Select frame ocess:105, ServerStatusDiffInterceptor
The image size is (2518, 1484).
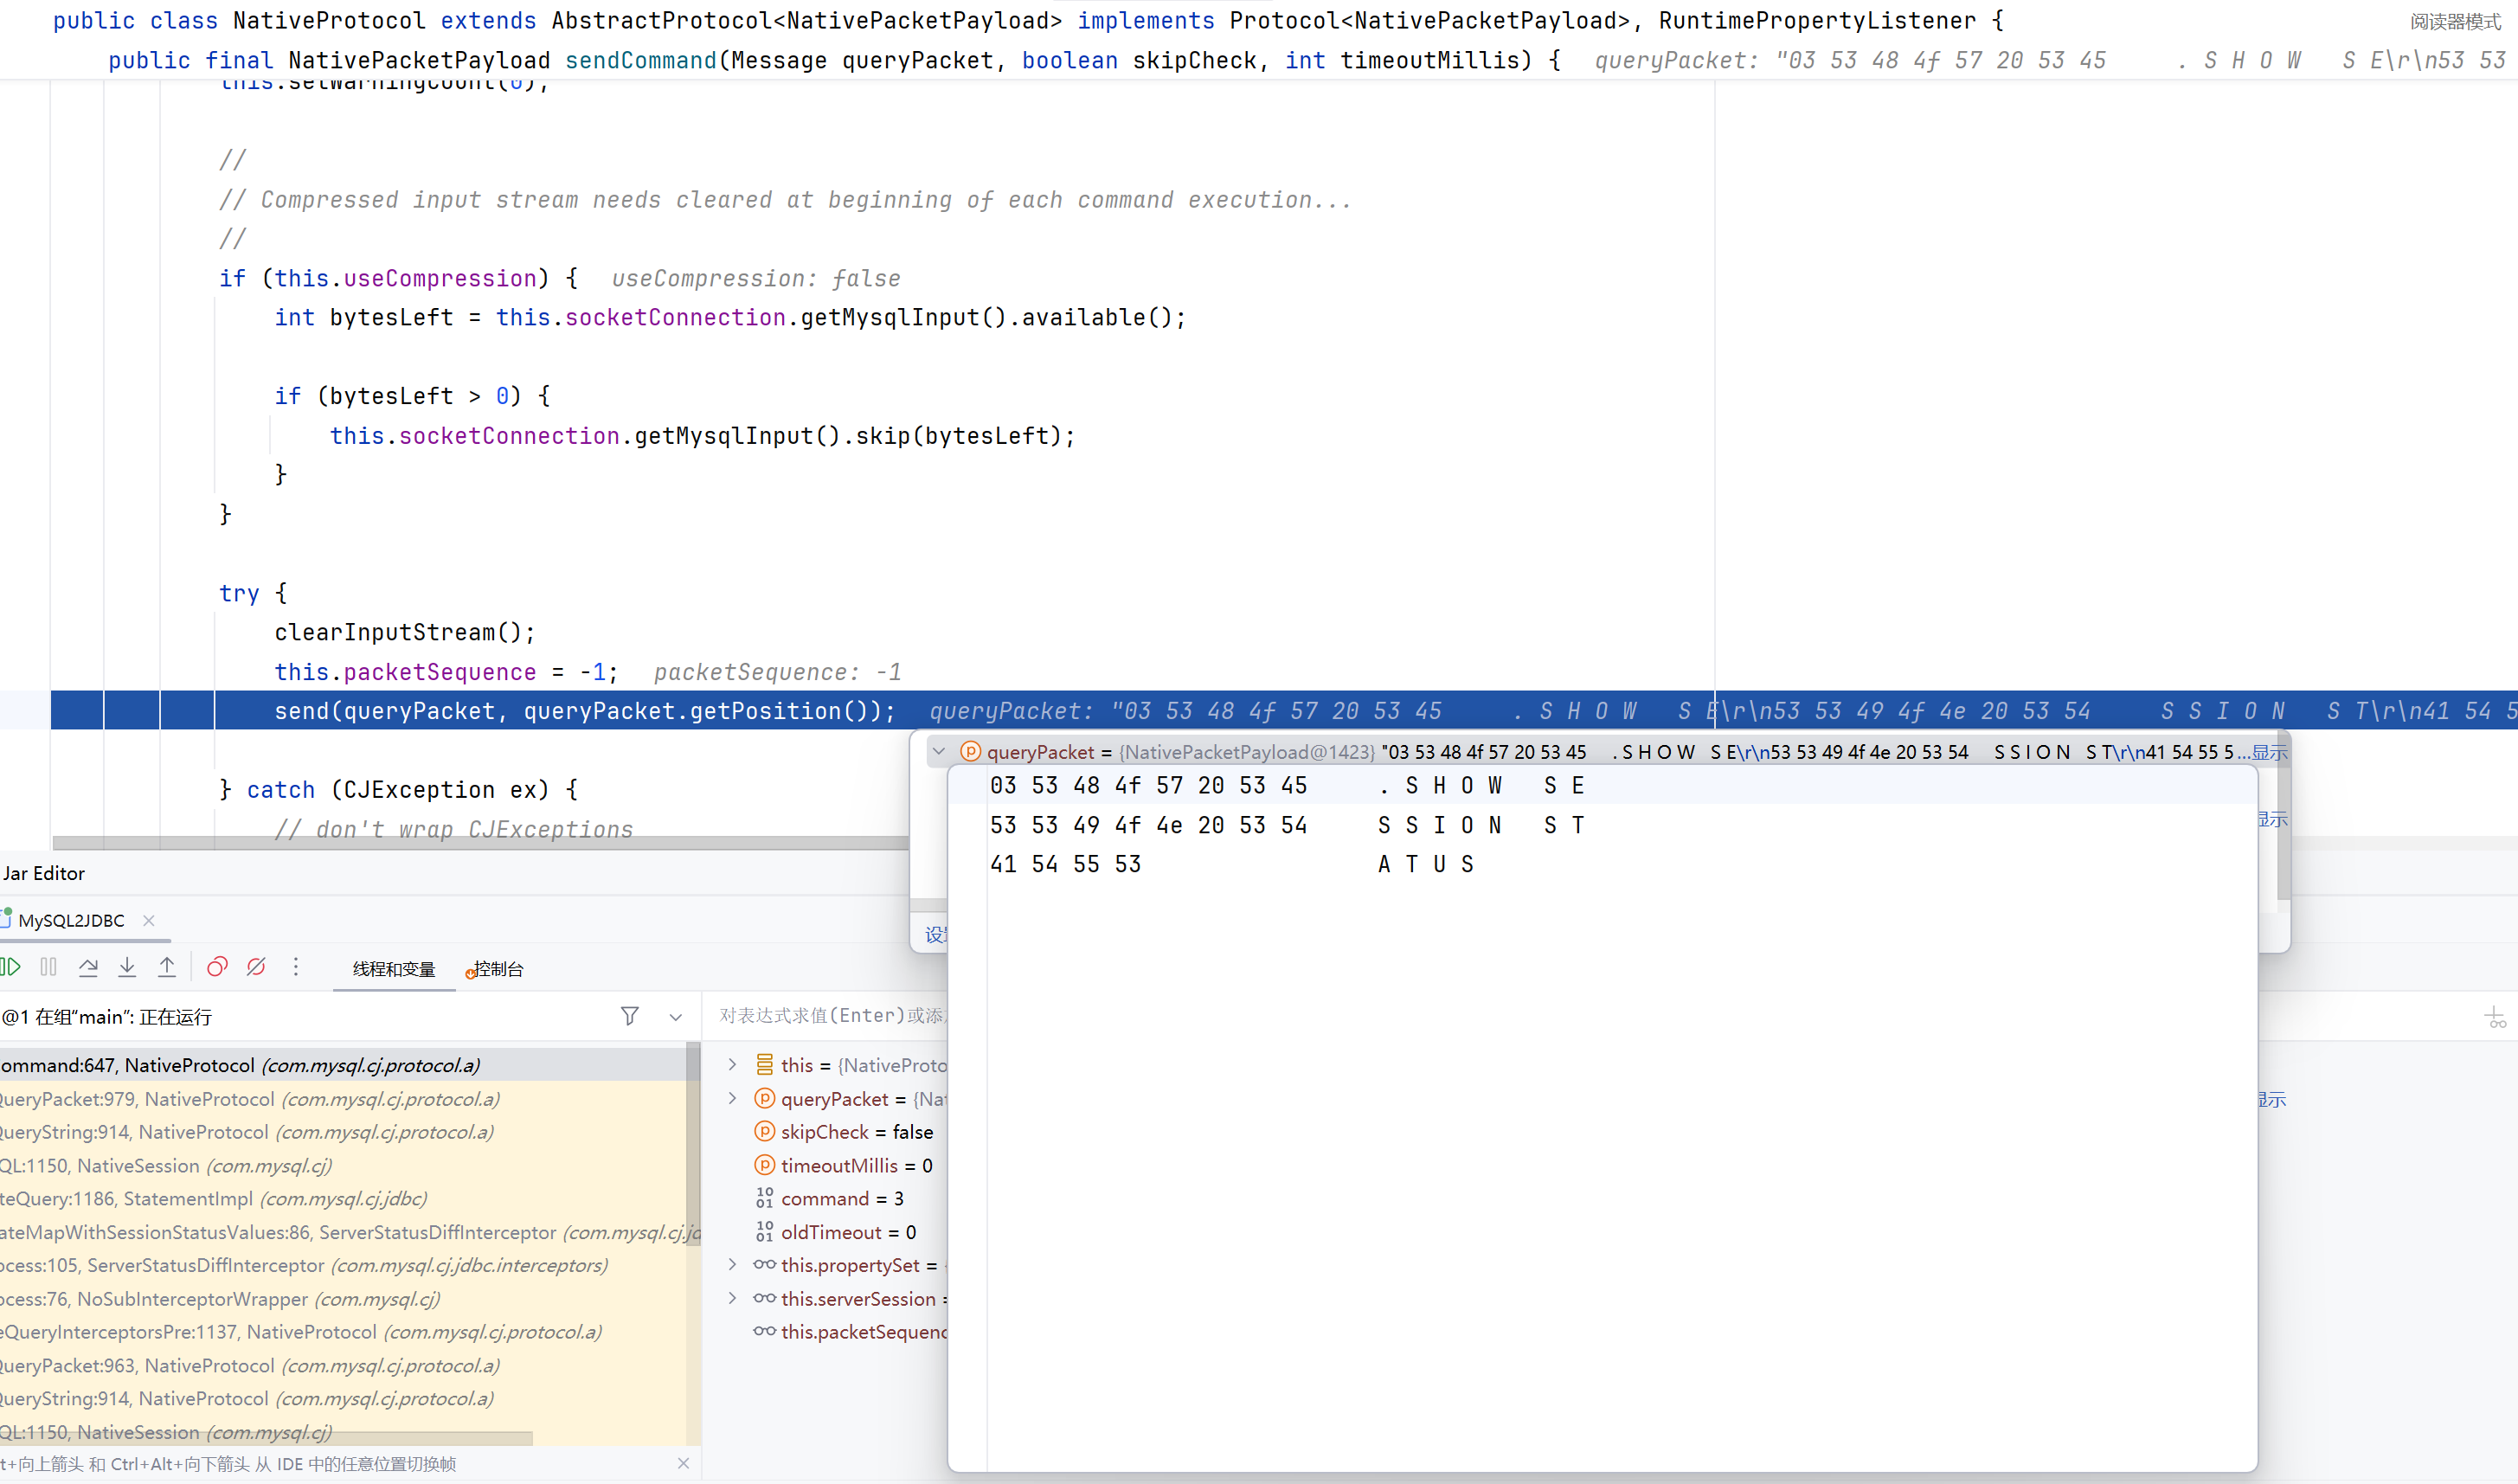(x=344, y=1265)
